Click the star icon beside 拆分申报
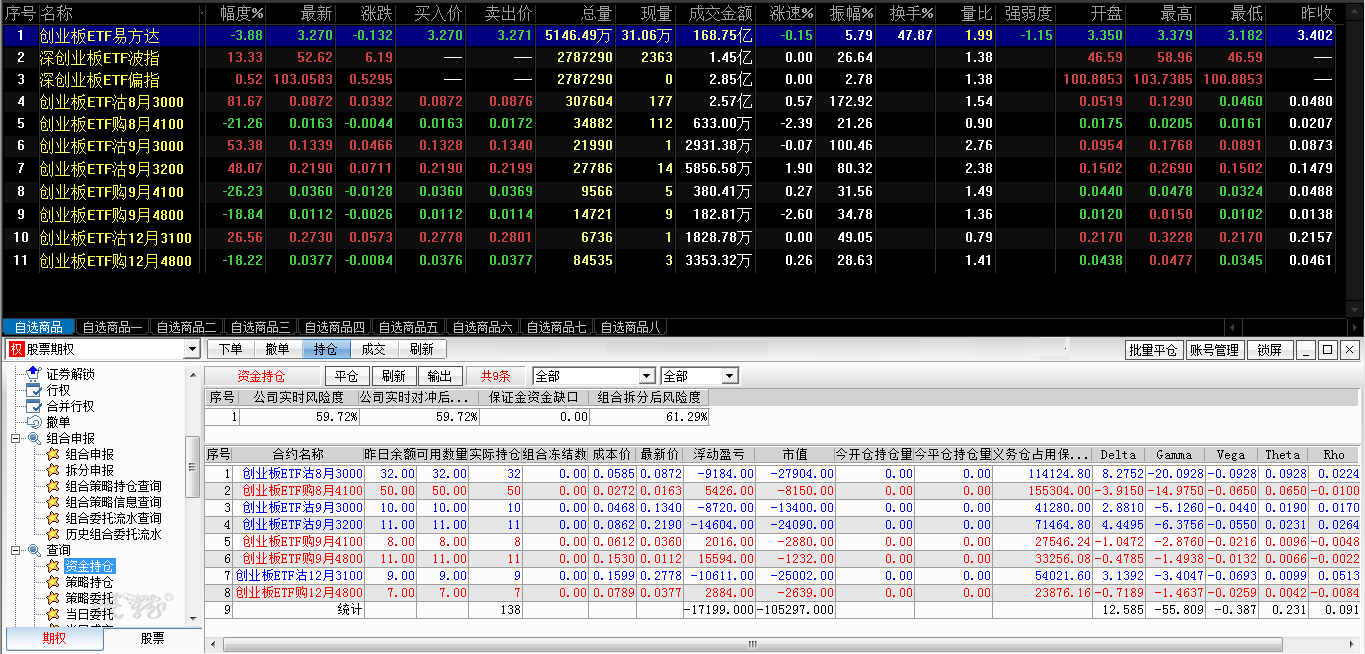The image size is (1365, 654). click(x=54, y=470)
